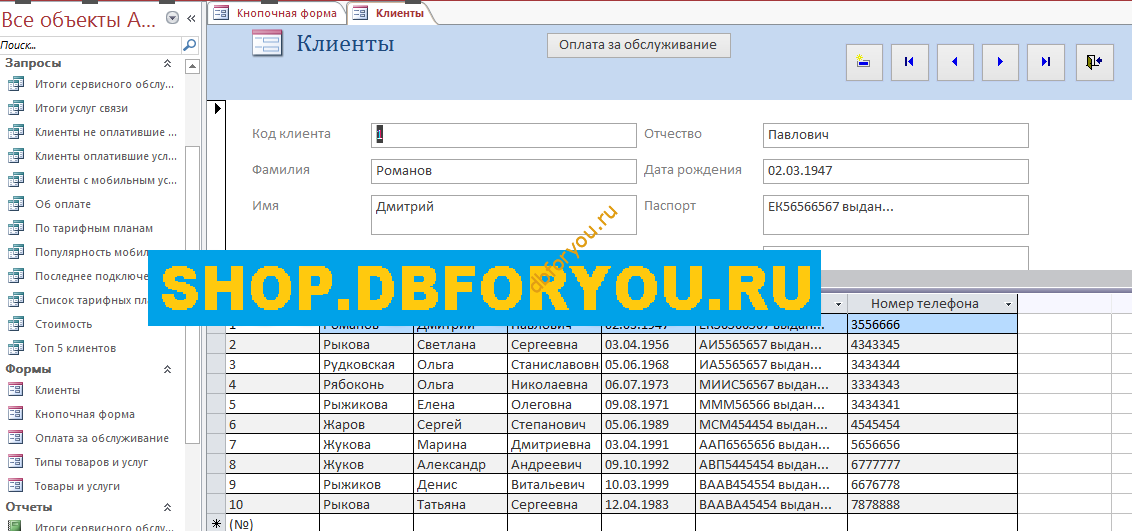This screenshot has width=1132, height=531.
Task: Collapse the Запросы group
Action: pyautogui.click(x=167, y=63)
